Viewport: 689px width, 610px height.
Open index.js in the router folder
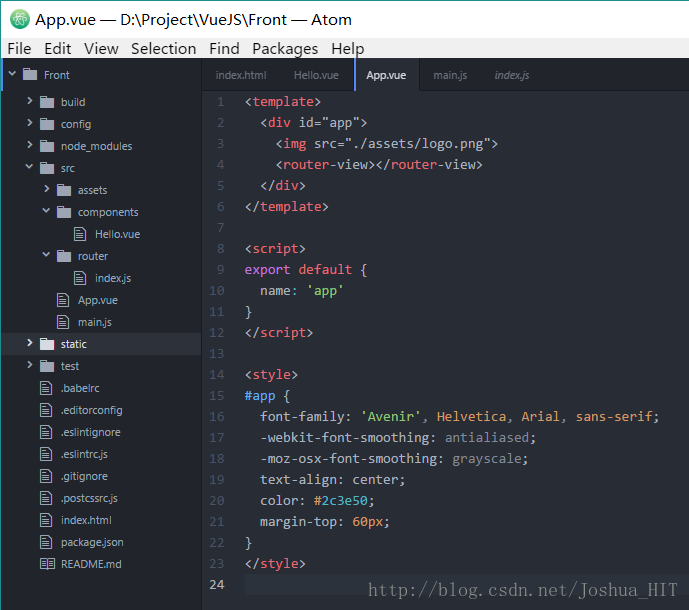[x=113, y=278]
